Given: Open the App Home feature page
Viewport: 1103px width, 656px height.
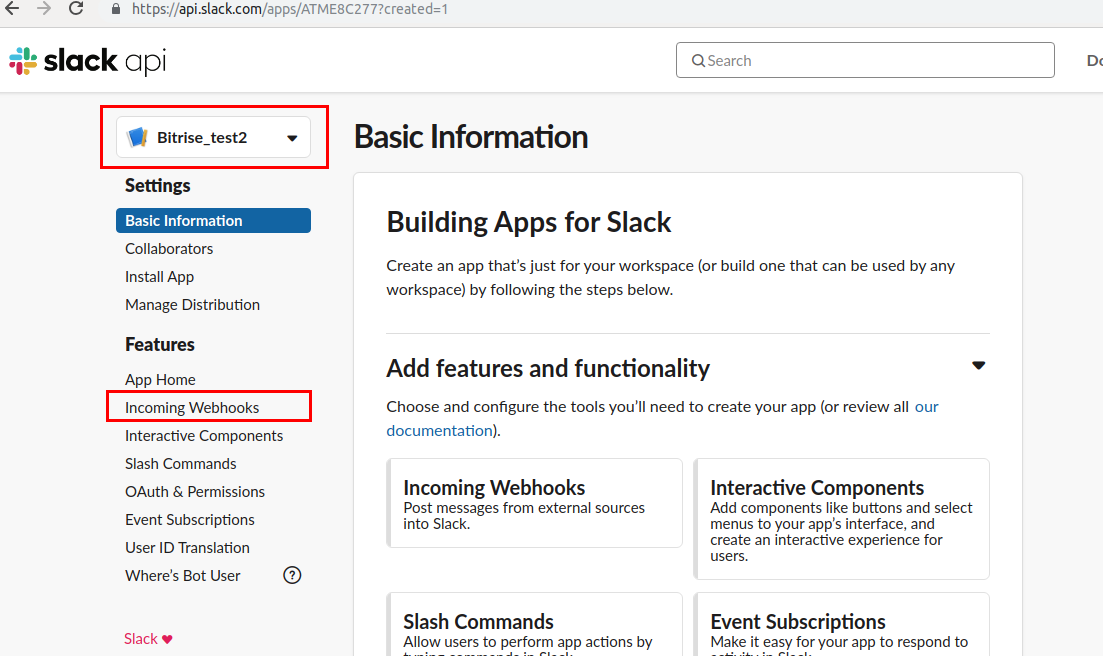Looking at the screenshot, I should pyautogui.click(x=160, y=380).
